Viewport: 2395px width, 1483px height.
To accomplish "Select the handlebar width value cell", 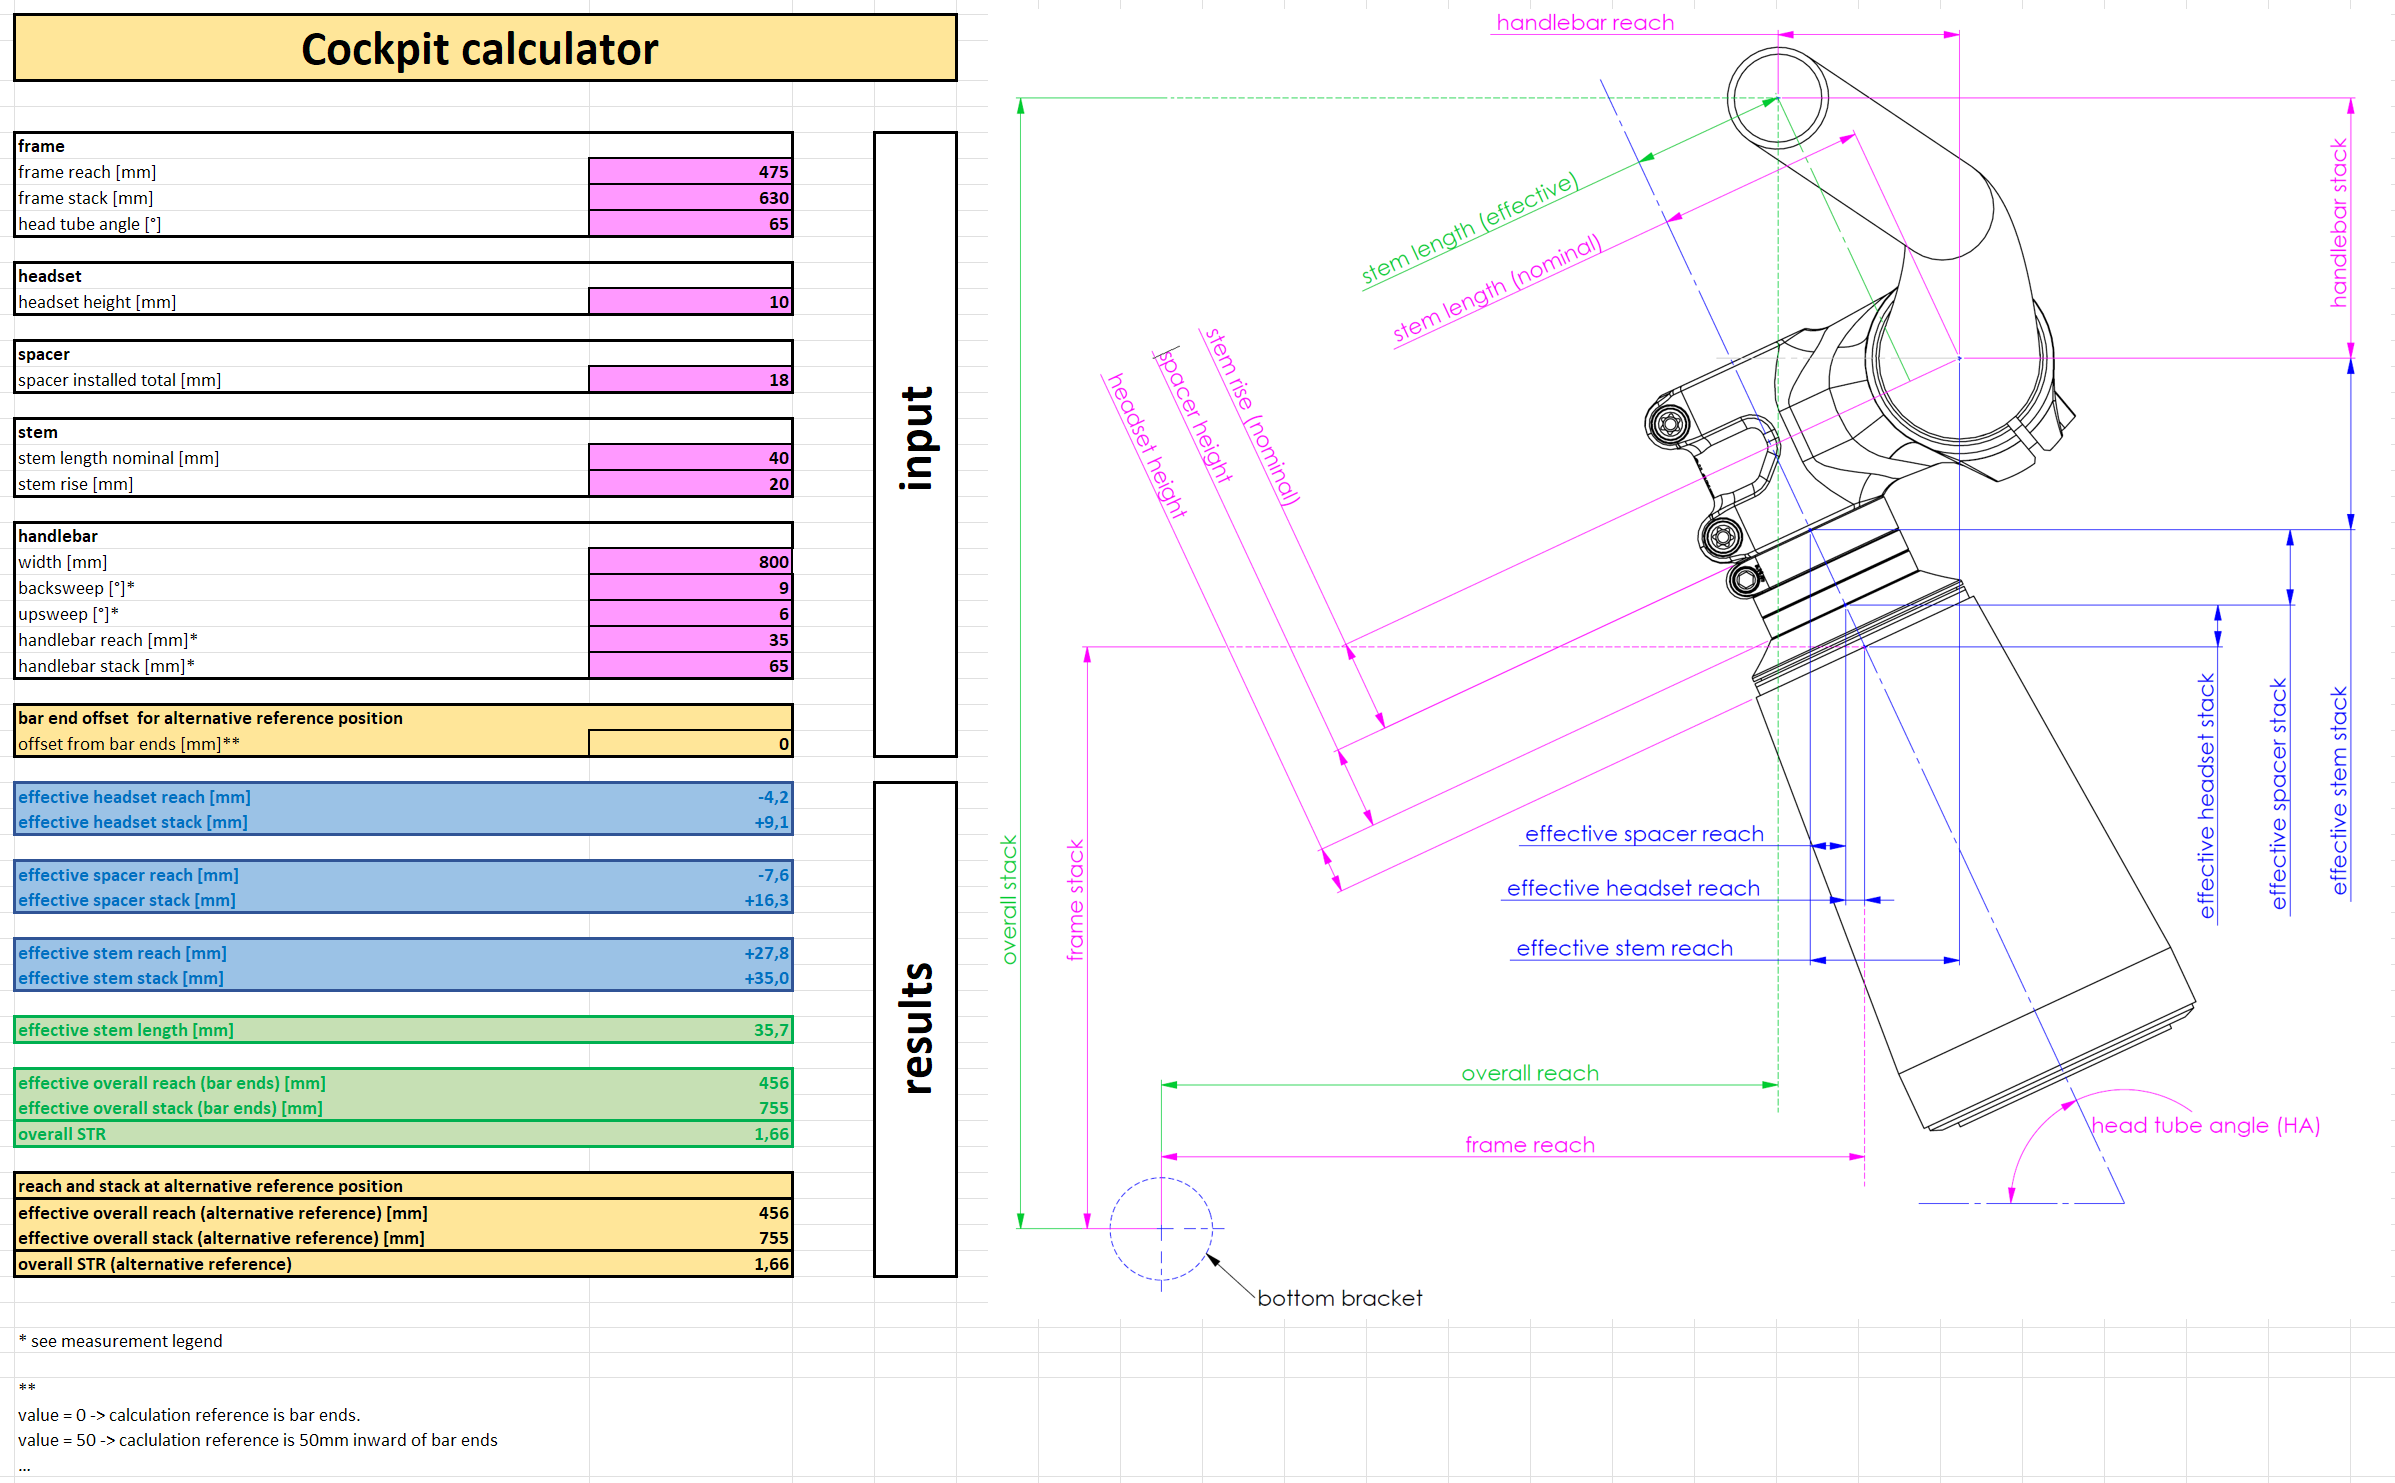I will pyautogui.click(x=690, y=562).
